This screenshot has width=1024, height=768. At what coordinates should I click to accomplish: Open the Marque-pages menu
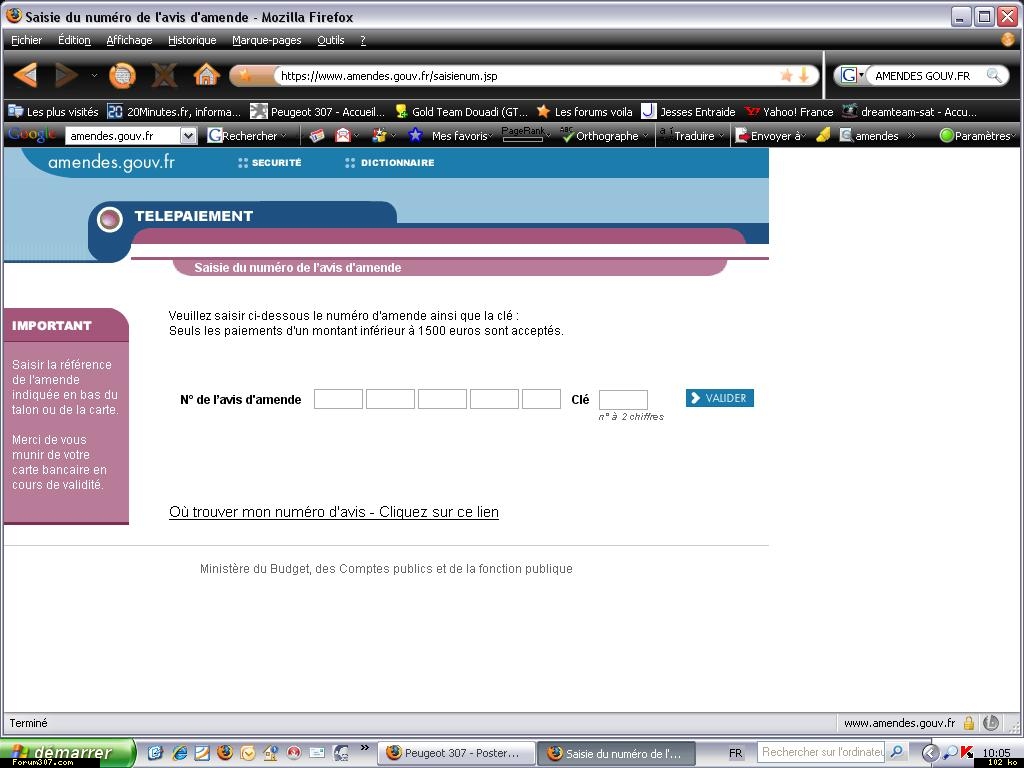coord(266,40)
